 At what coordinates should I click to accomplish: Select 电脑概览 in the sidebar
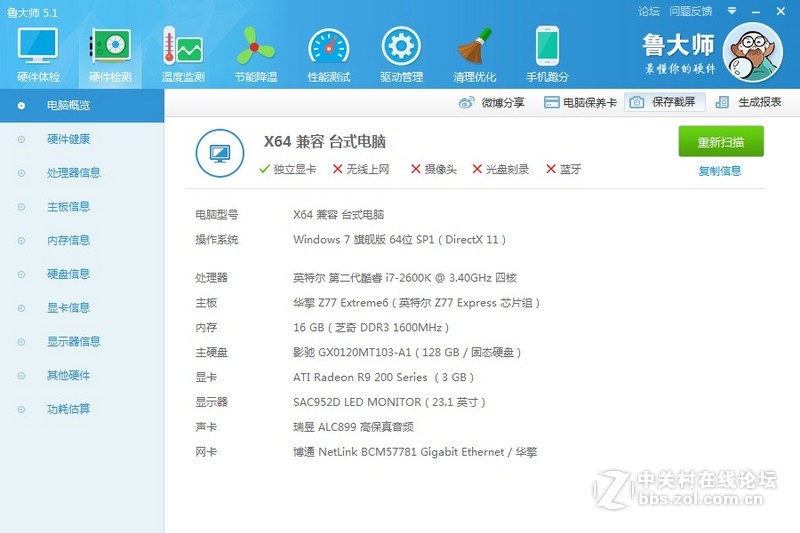82,106
